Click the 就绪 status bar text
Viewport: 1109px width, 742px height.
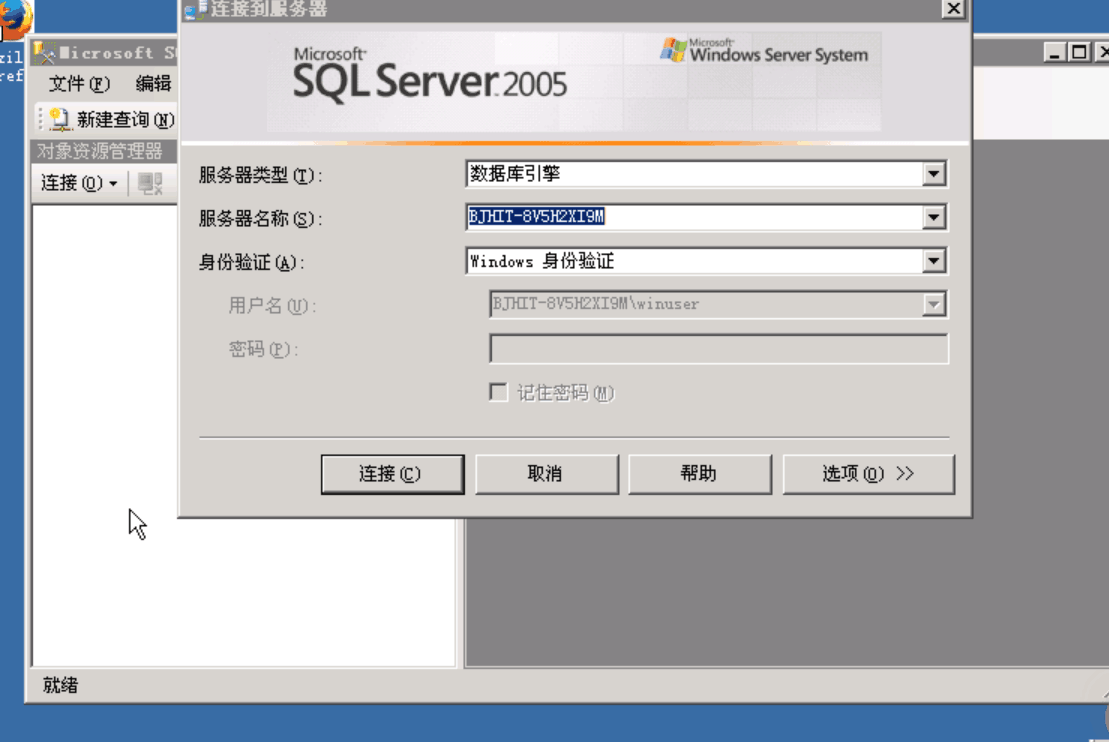61,685
